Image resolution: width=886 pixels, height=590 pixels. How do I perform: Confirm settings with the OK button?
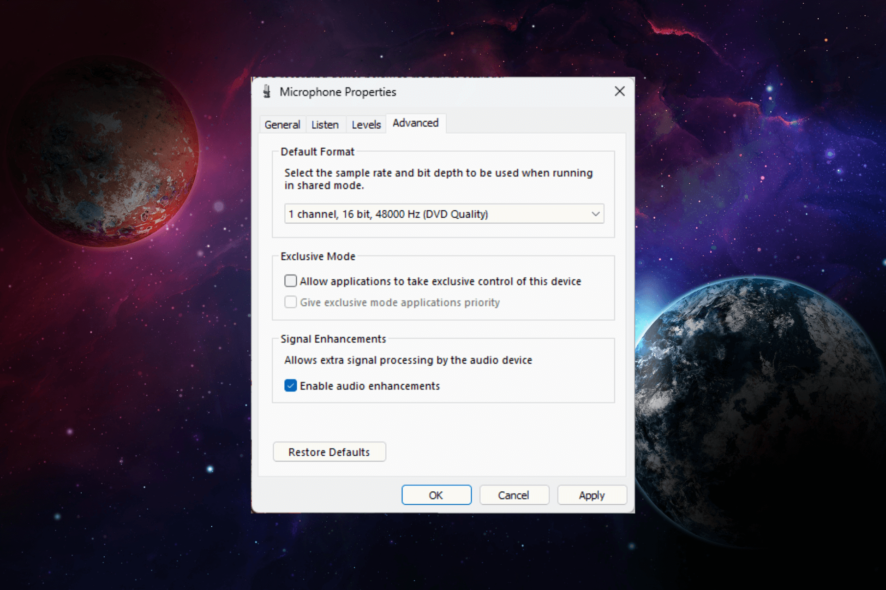[436, 495]
